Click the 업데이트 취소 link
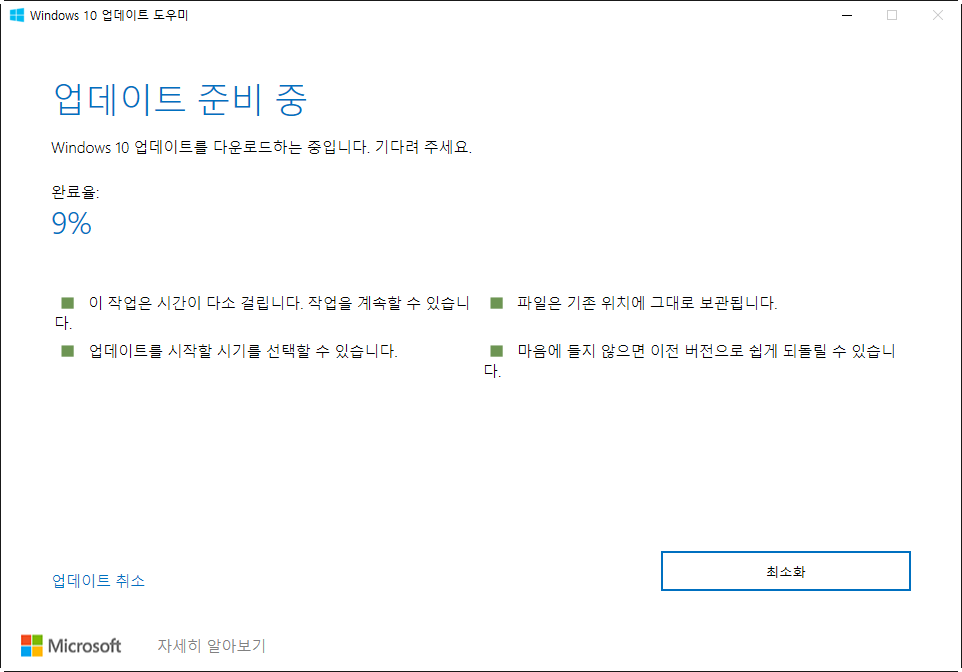The height and width of the screenshot is (672, 962). click(x=98, y=581)
